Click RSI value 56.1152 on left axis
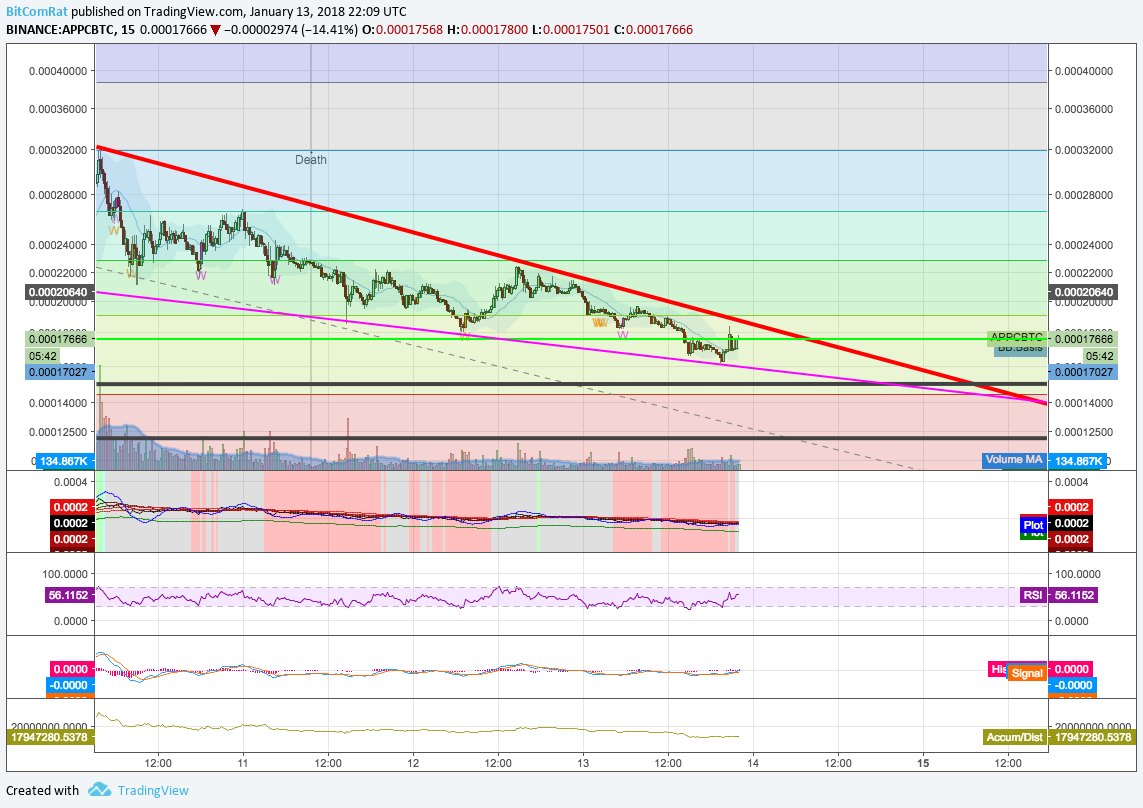The height and width of the screenshot is (808, 1143). (69, 595)
